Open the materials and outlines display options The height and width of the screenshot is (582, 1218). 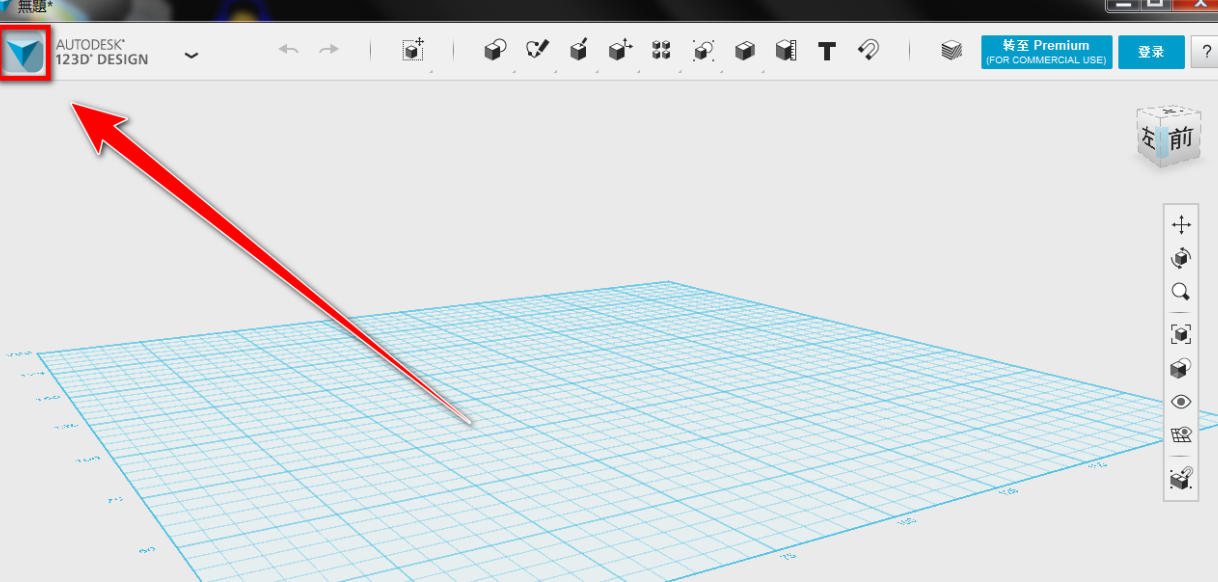(x=1181, y=367)
